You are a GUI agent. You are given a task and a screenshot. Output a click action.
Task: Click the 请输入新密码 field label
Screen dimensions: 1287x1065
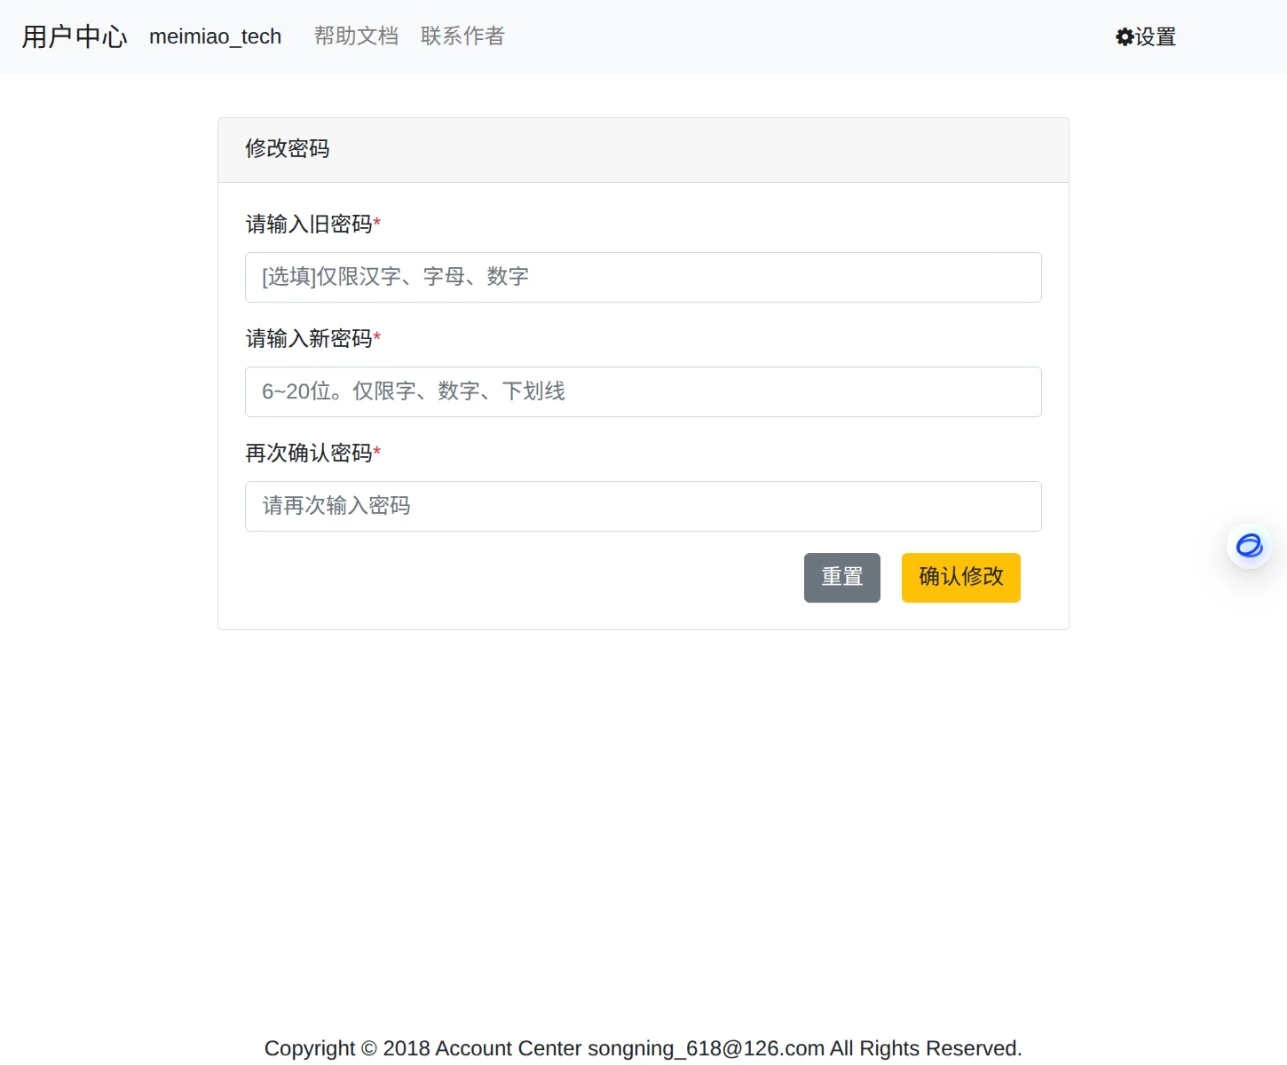tap(308, 339)
